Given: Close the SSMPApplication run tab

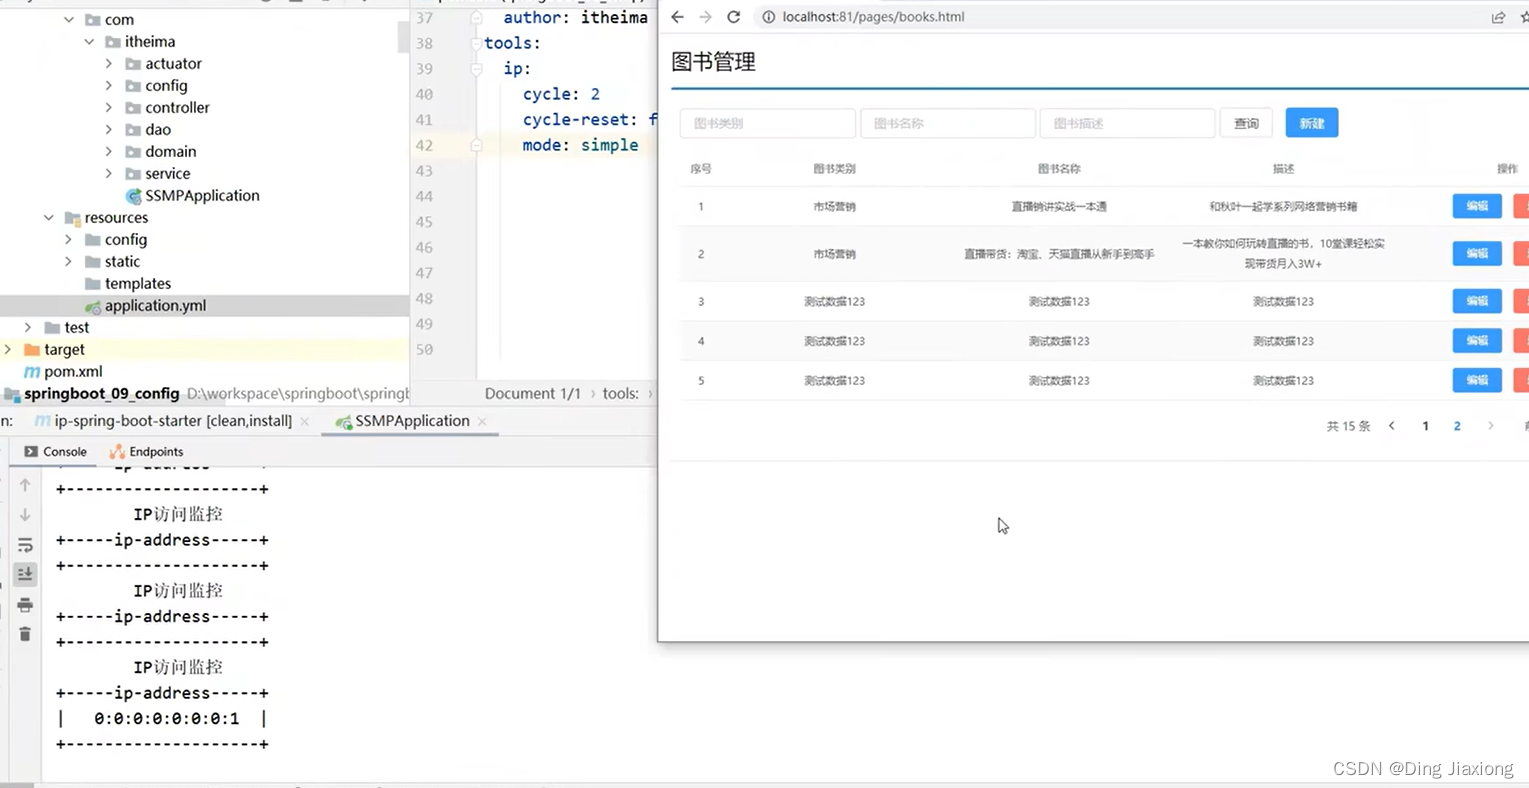Looking at the screenshot, I should pyautogui.click(x=482, y=422).
